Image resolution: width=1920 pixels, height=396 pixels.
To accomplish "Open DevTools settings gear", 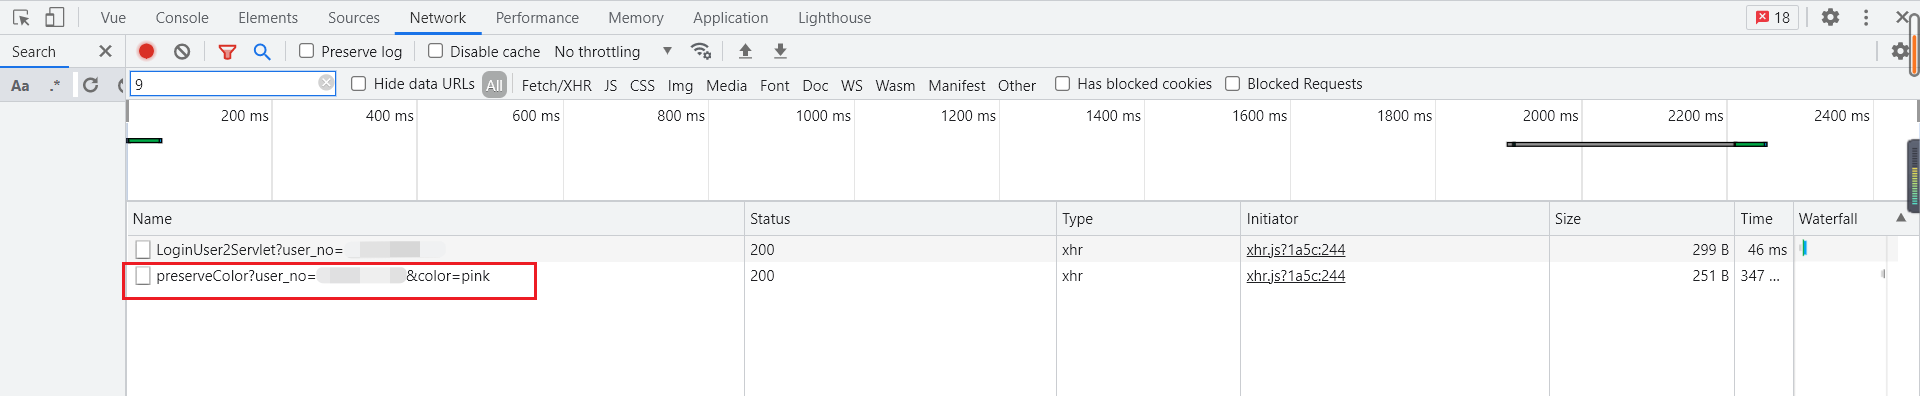I will coord(1830,17).
